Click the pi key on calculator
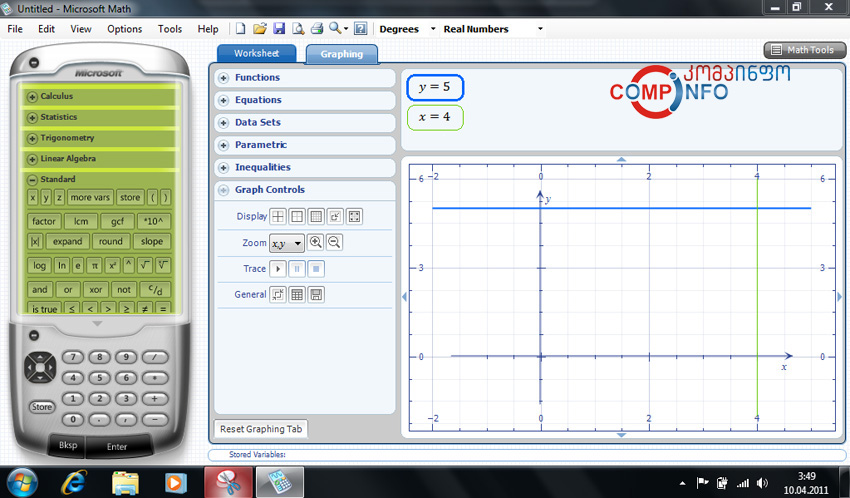 [95, 266]
